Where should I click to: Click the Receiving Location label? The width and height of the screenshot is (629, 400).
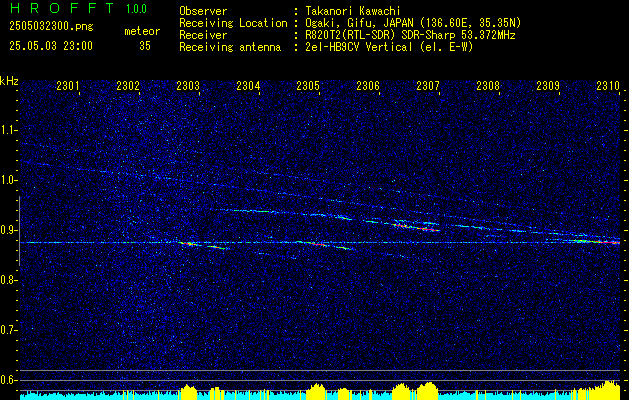pyautogui.click(x=233, y=23)
